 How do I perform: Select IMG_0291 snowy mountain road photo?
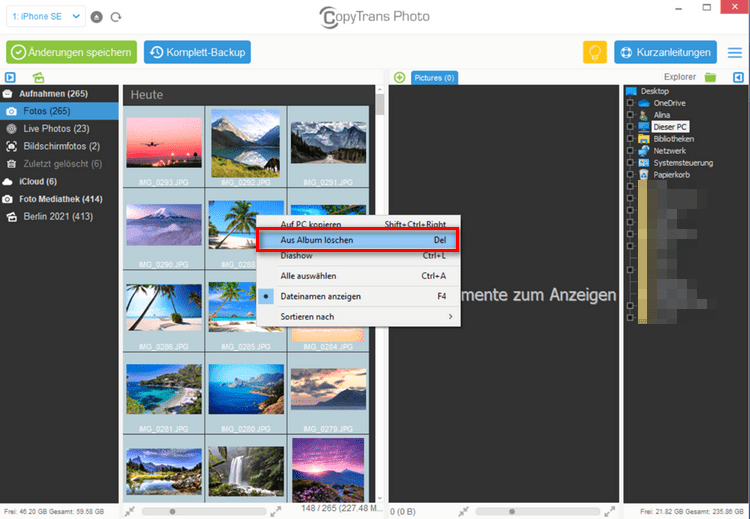pyautogui.click(x=328, y=143)
